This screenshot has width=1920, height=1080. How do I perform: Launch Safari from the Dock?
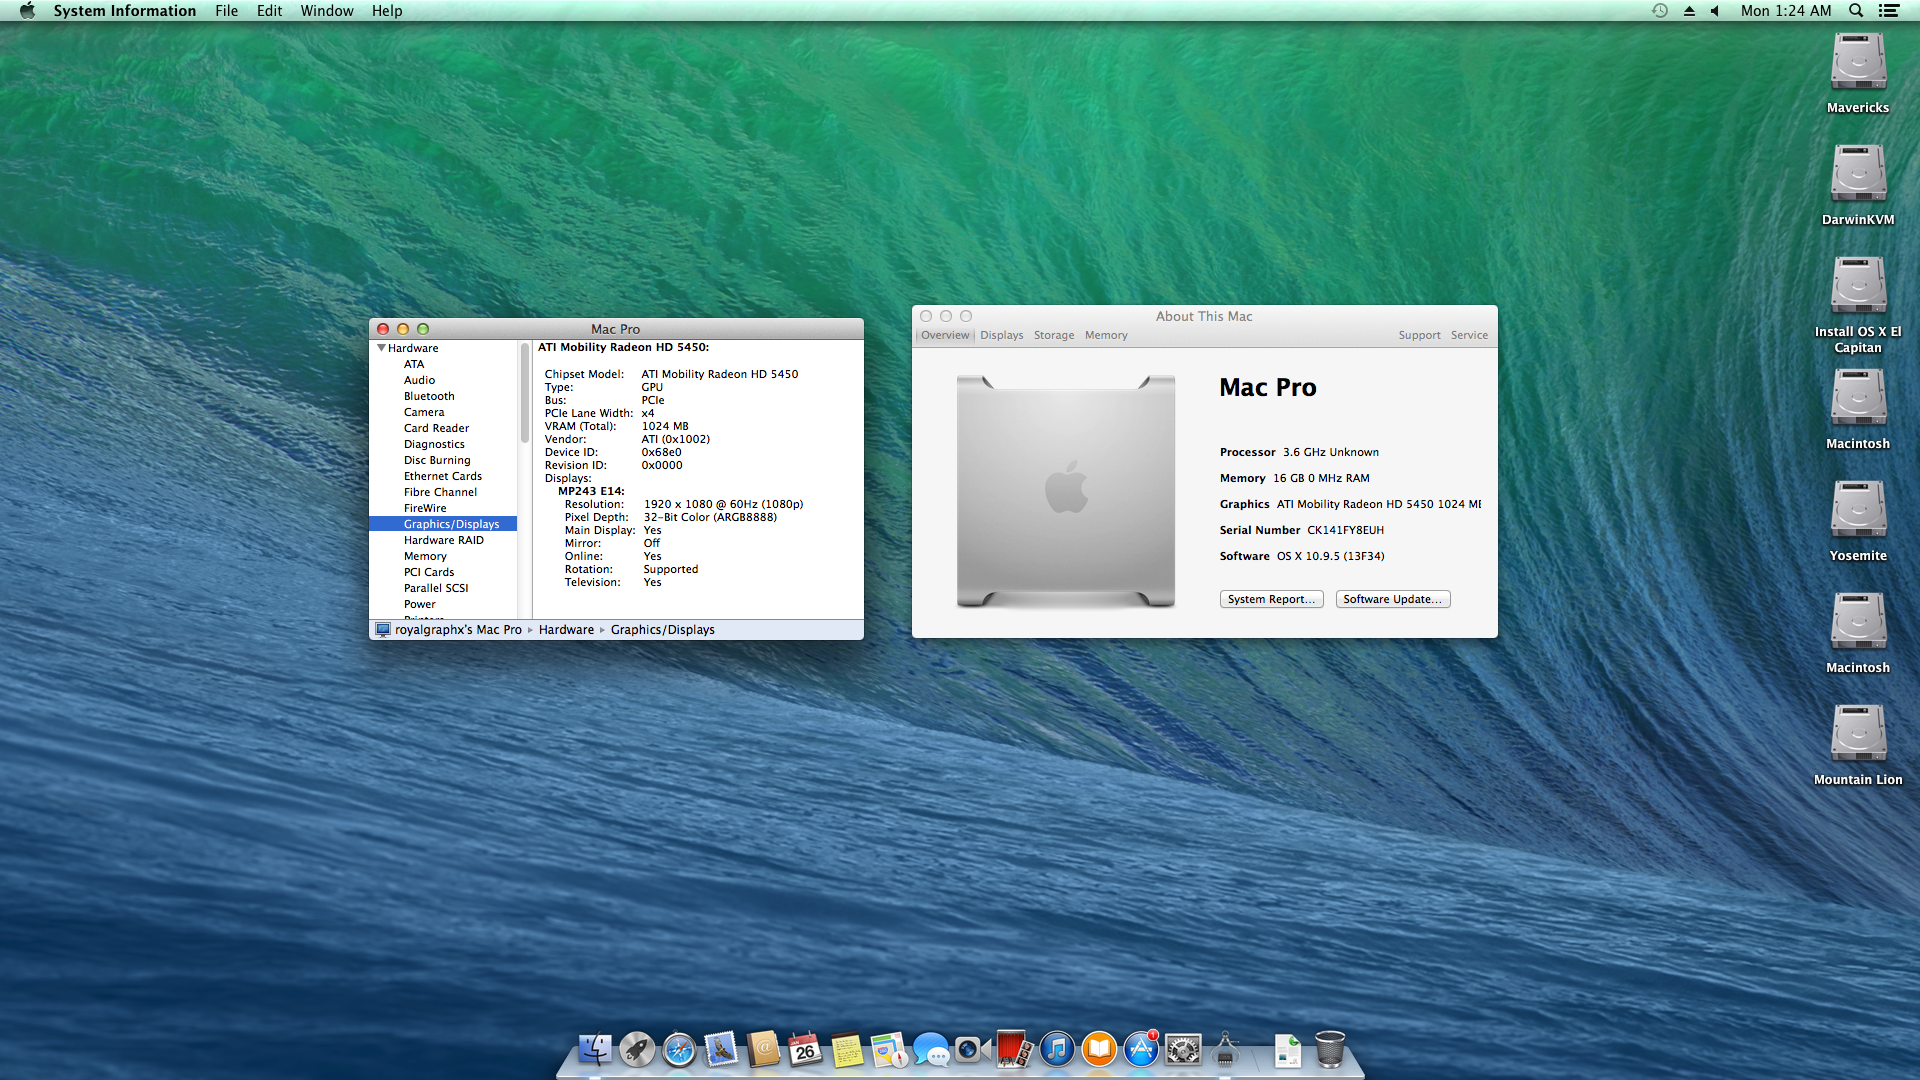(x=679, y=1049)
